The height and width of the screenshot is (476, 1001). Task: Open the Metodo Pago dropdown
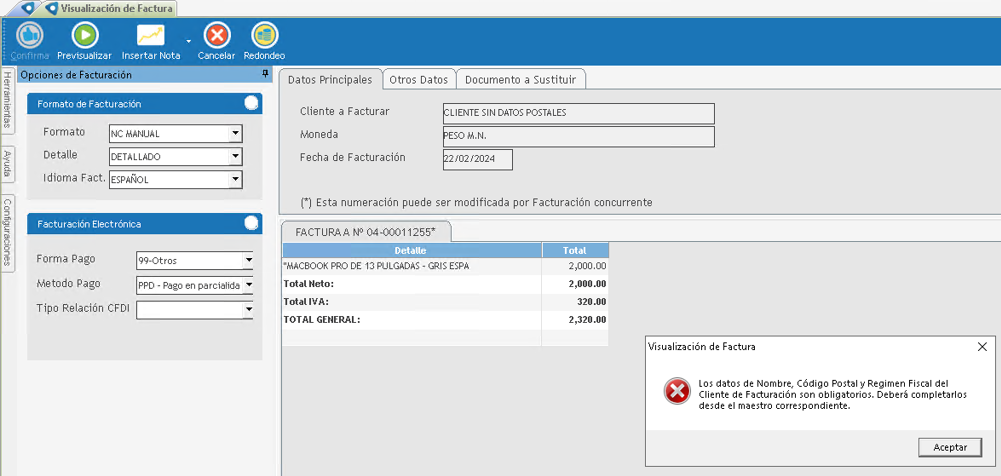(248, 285)
